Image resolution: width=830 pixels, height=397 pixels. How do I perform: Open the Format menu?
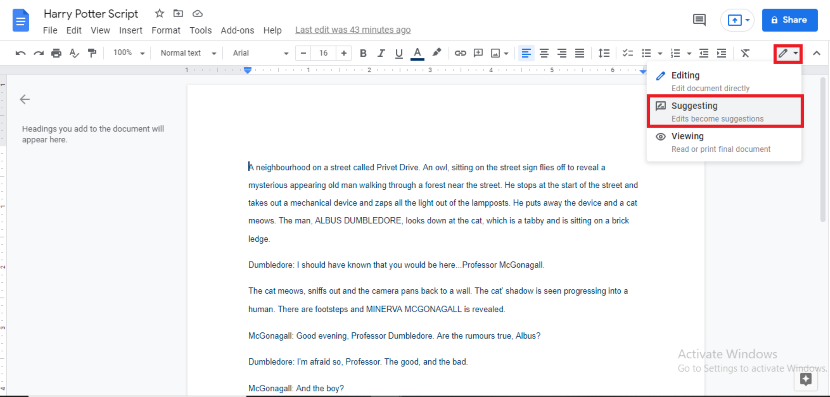click(166, 30)
